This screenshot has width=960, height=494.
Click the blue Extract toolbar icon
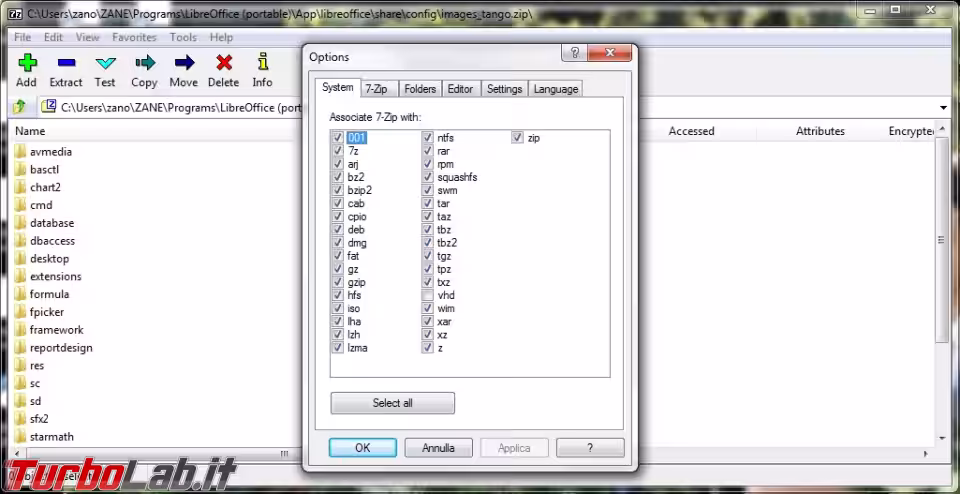pyautogui.click(x=66, y=63)
